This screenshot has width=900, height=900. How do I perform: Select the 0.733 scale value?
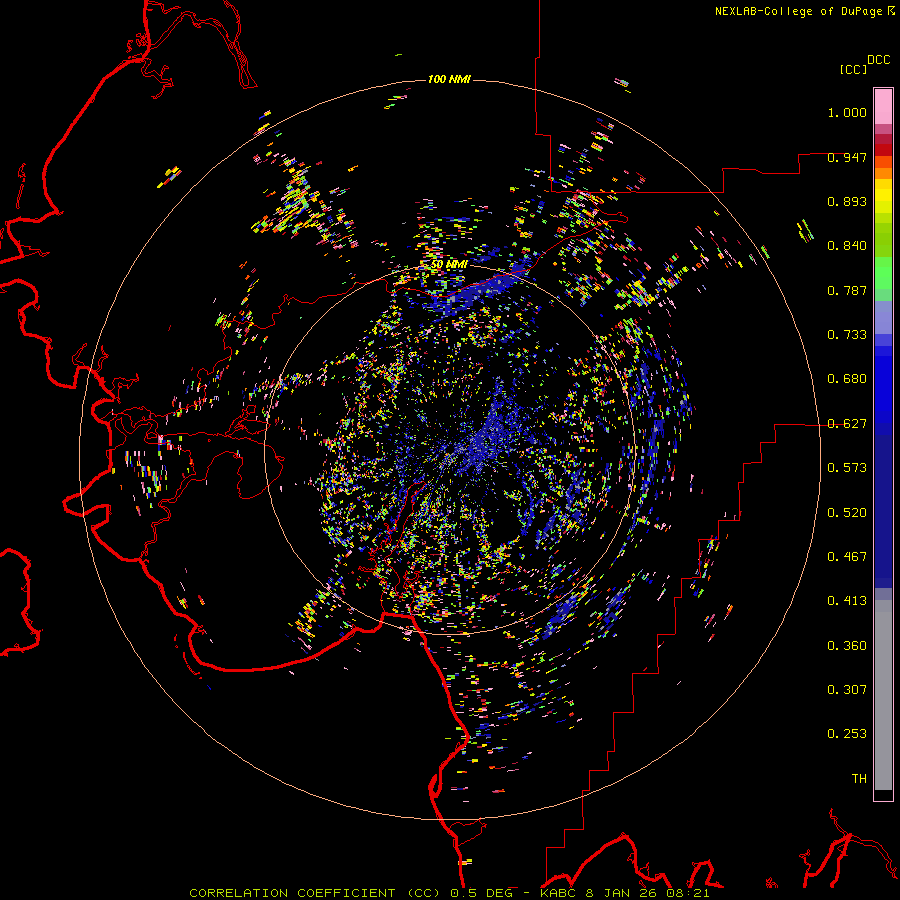[847, 335]
